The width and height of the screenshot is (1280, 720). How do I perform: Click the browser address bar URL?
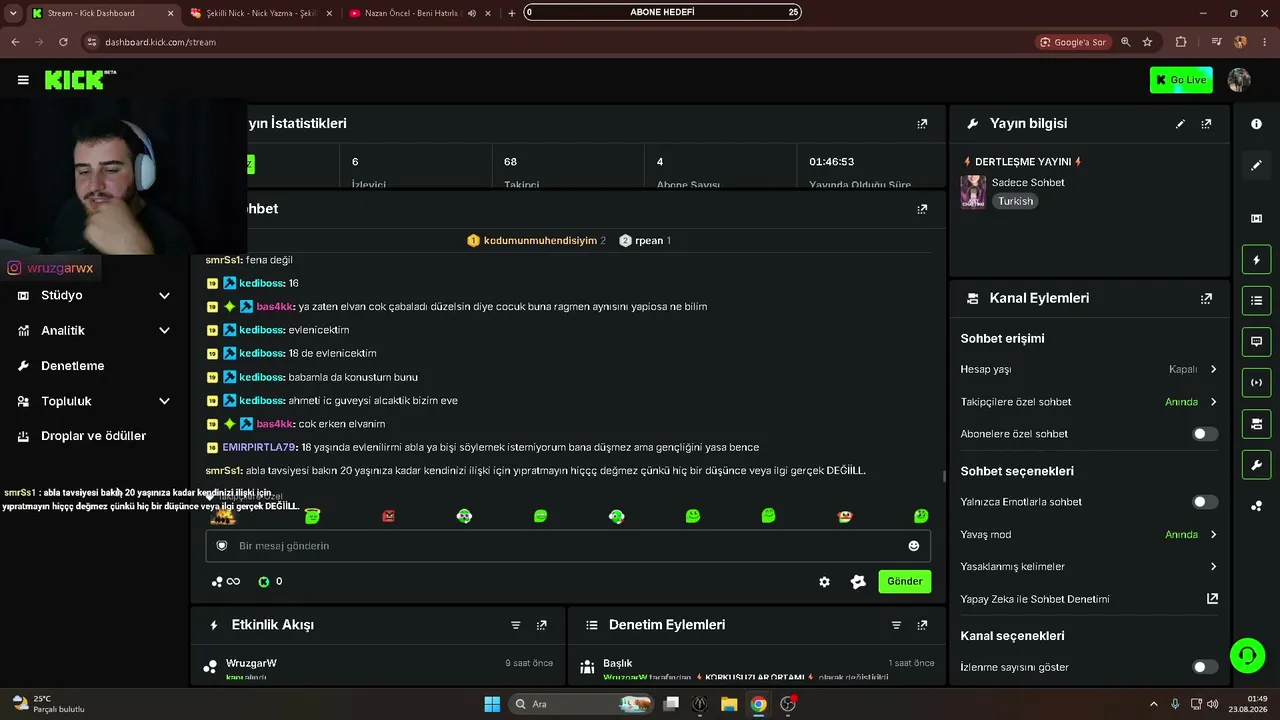click(160, 42)
